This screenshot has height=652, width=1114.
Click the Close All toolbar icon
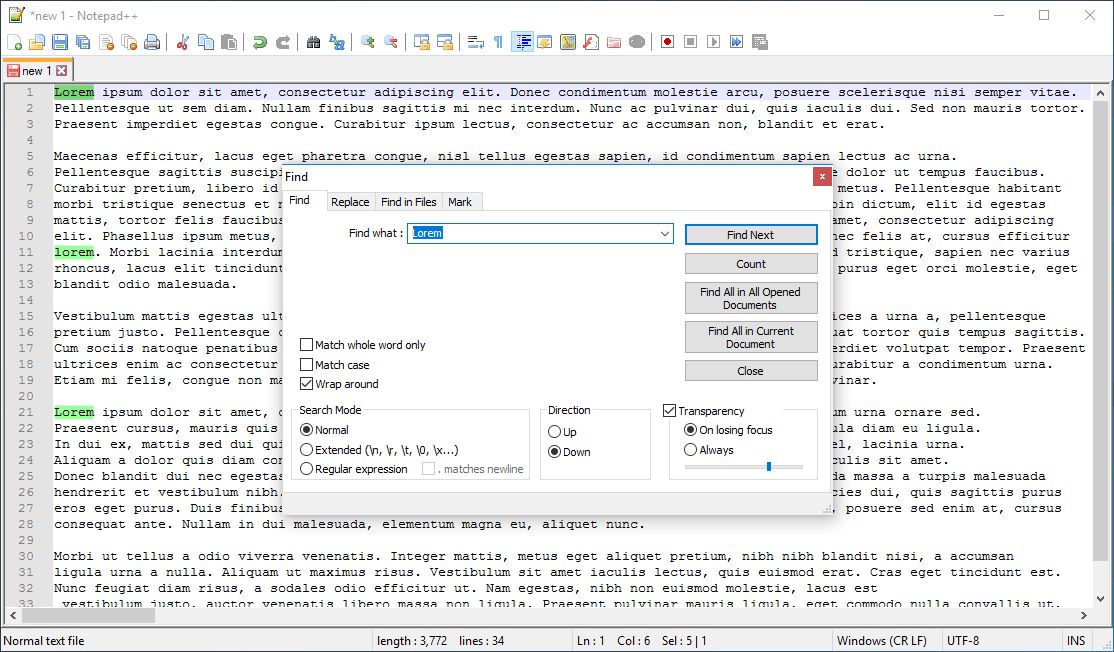[x=129, y=43]
